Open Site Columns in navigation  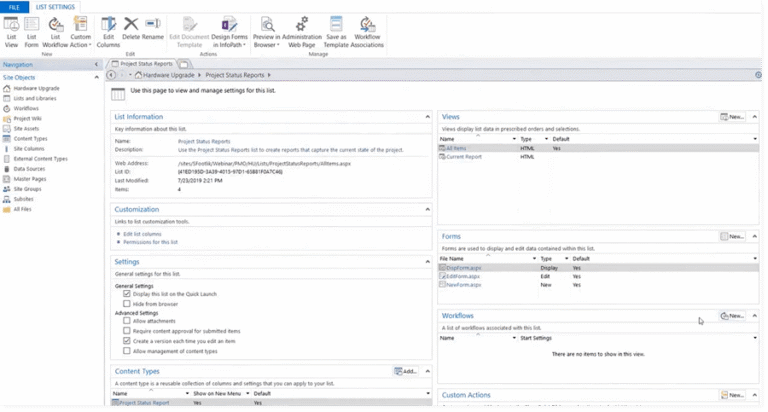point(29,148)
